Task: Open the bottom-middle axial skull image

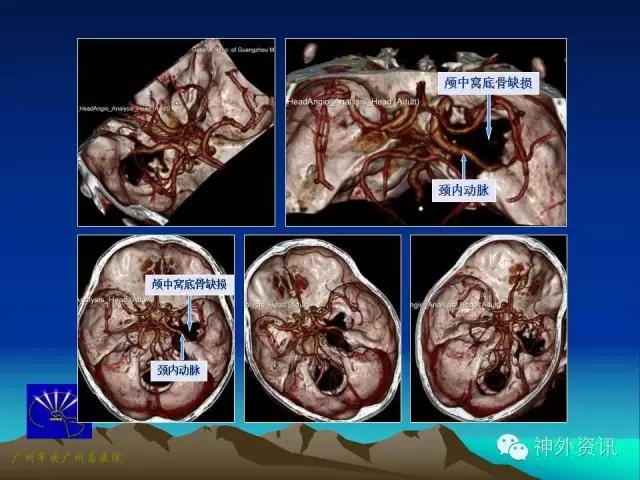Action: point(322,328)
